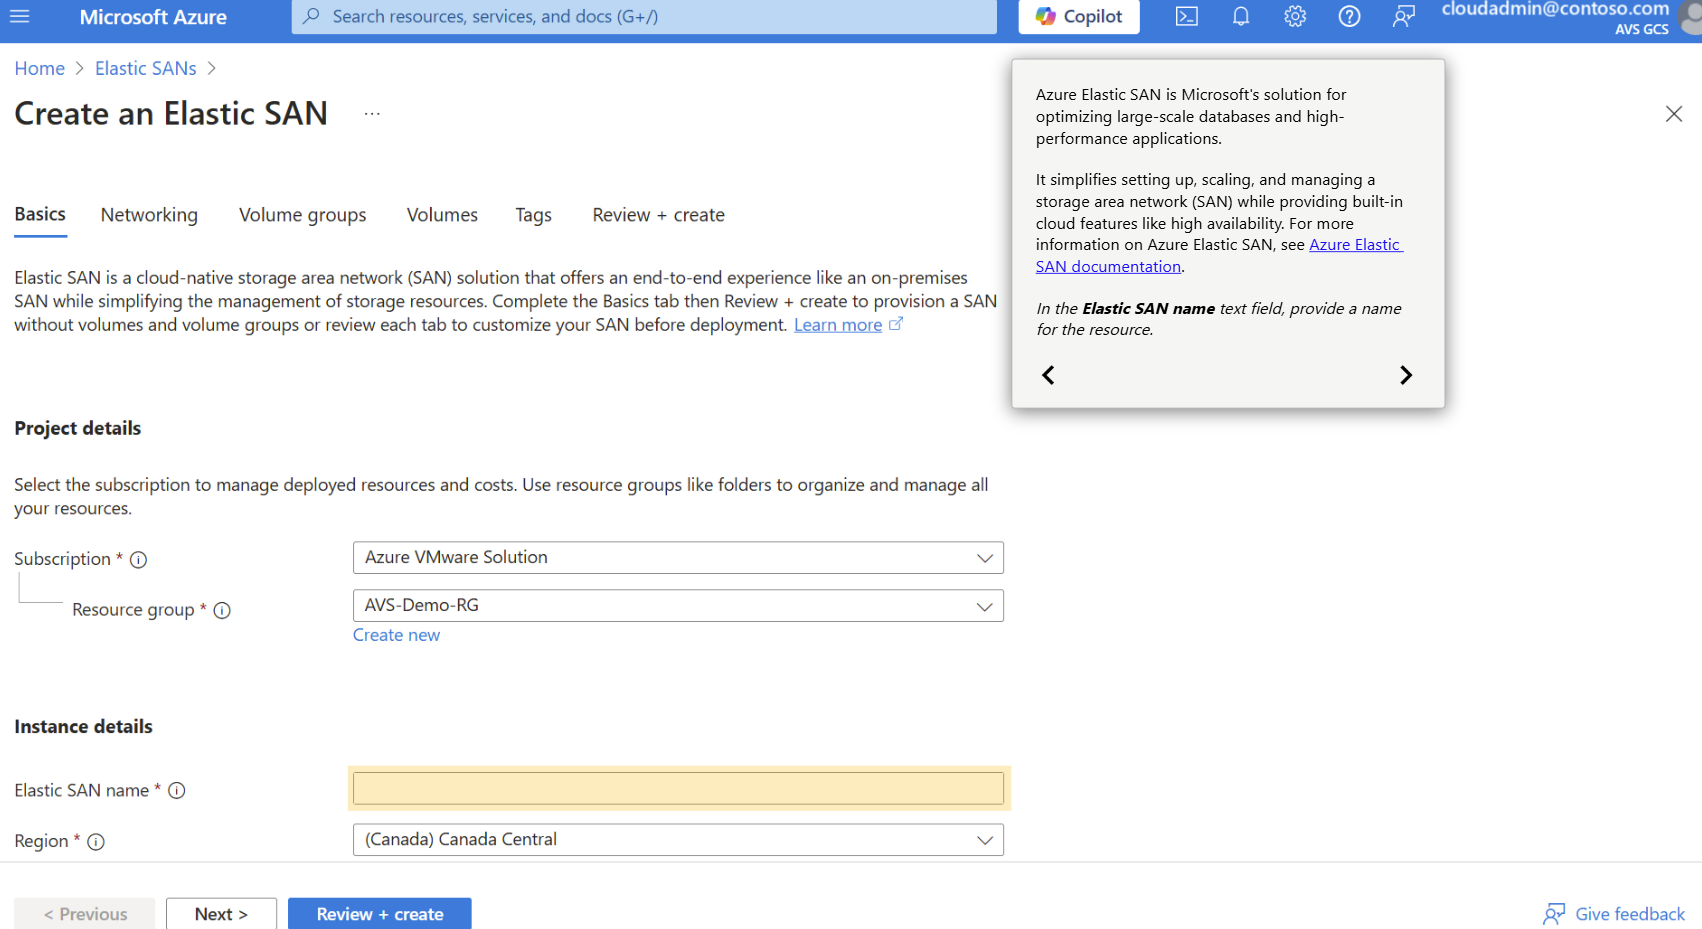This screenshot has height=929, width=1702.
Task: Click the Create an Elastic SAN title
Action: [171, 114]
